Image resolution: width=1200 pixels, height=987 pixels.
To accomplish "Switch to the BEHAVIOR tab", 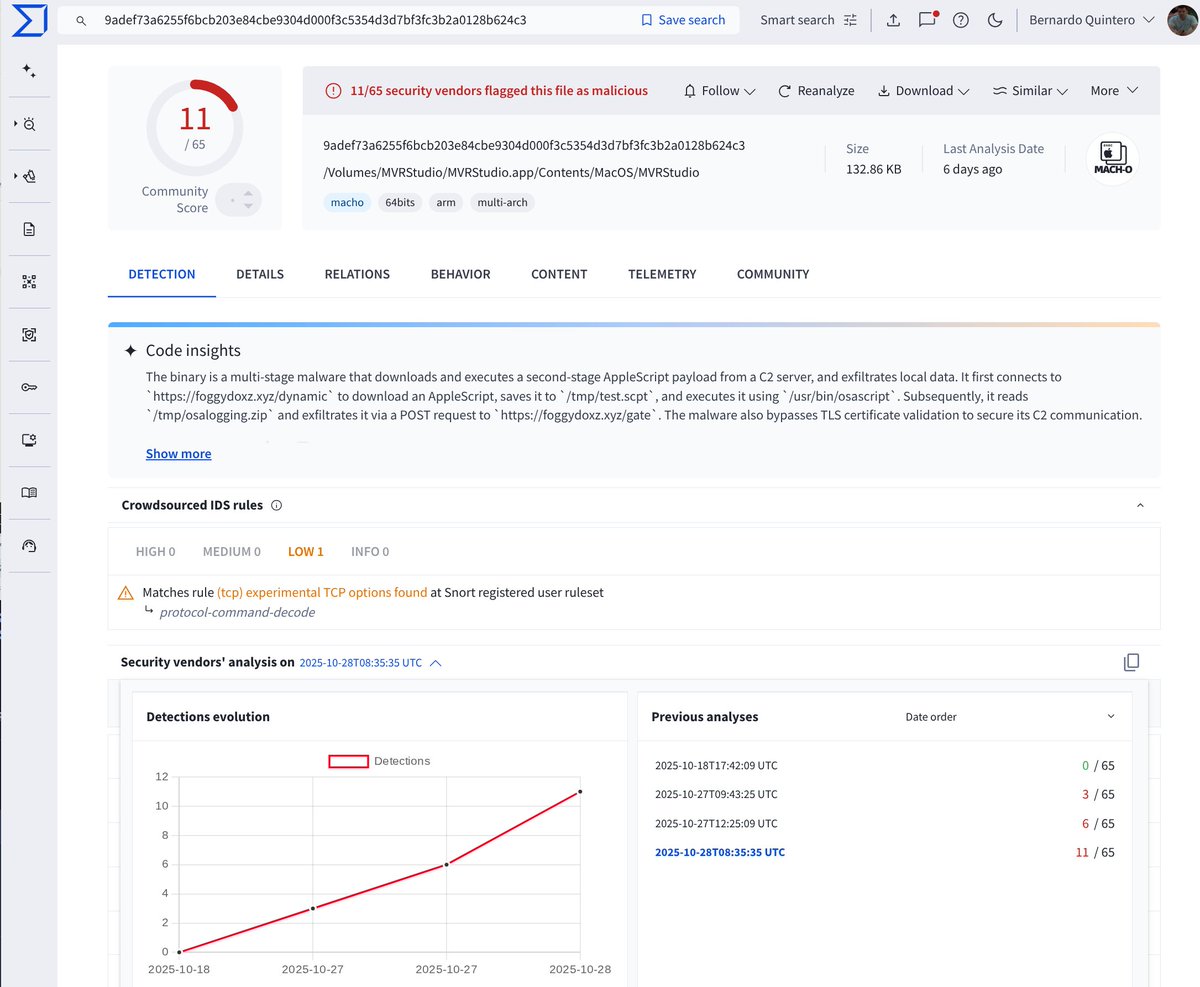I will click(460, 274).
